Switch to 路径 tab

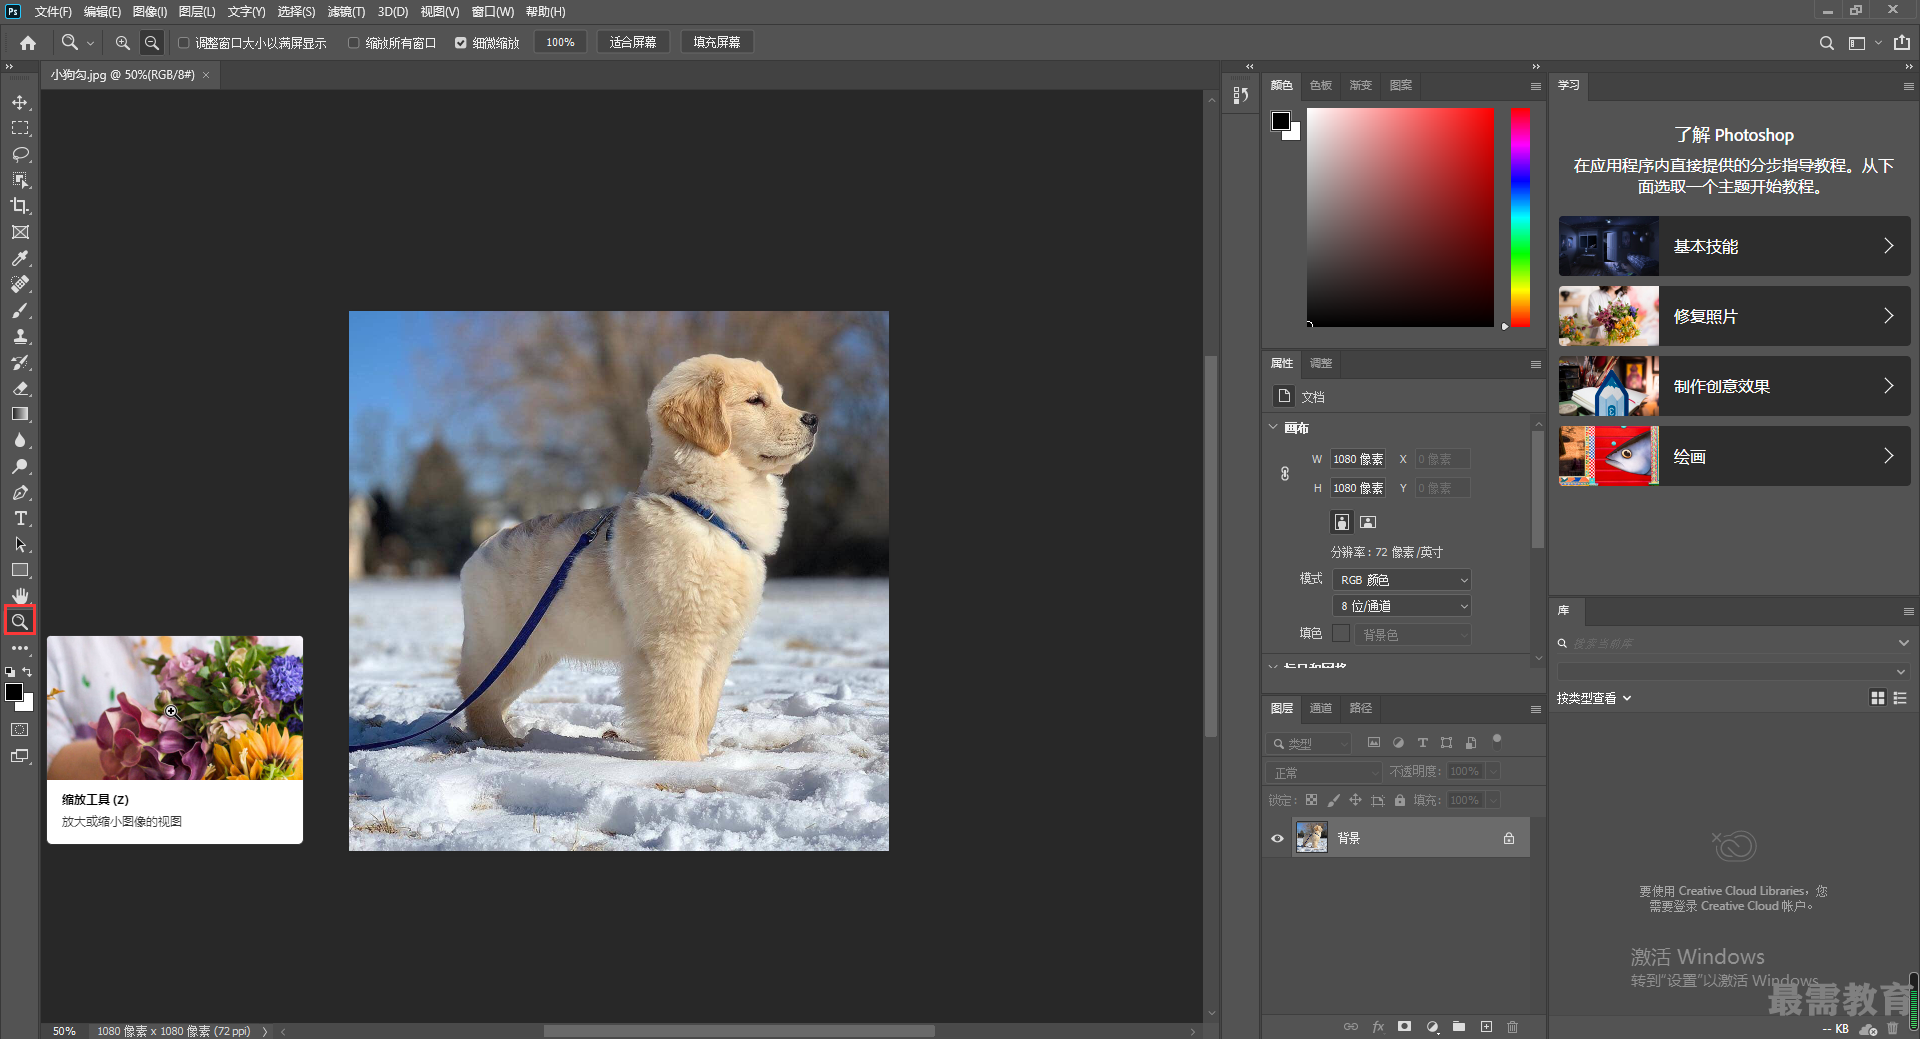[x=1361, y=708]
